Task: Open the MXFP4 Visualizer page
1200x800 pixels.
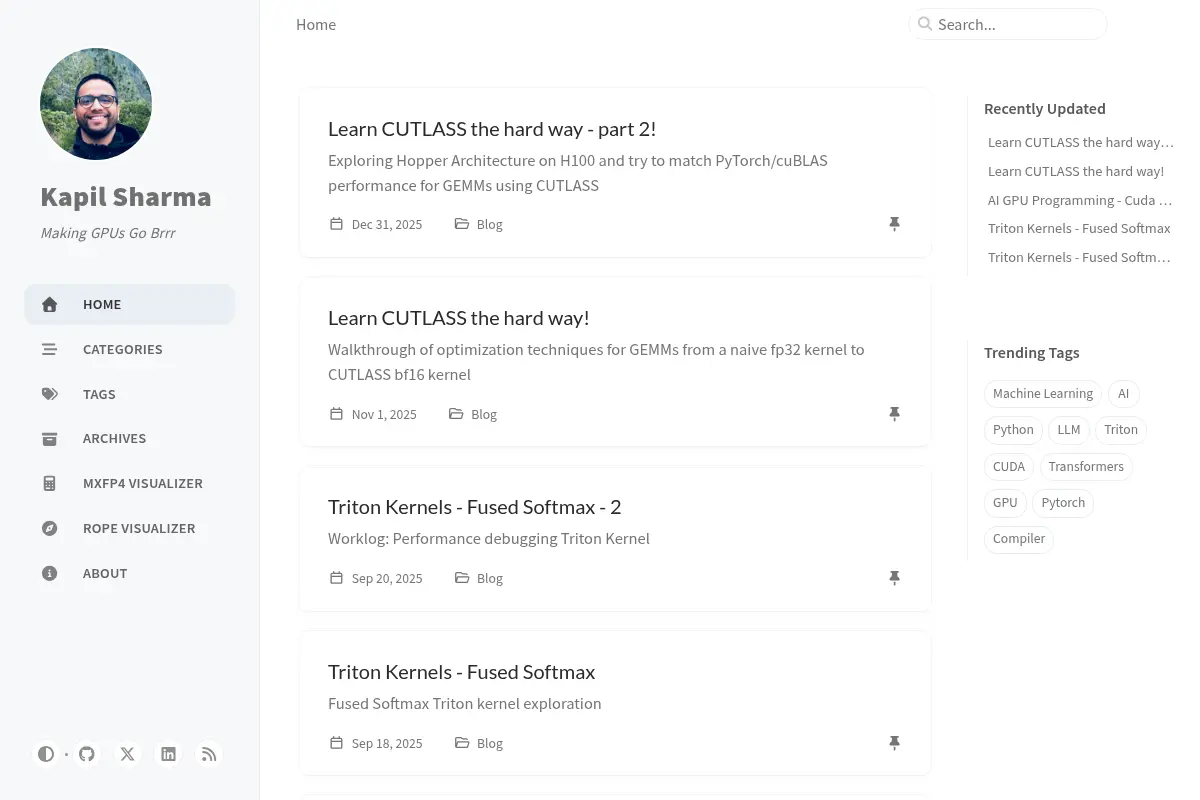Action: pyautogui.click(x=130, y=483)
